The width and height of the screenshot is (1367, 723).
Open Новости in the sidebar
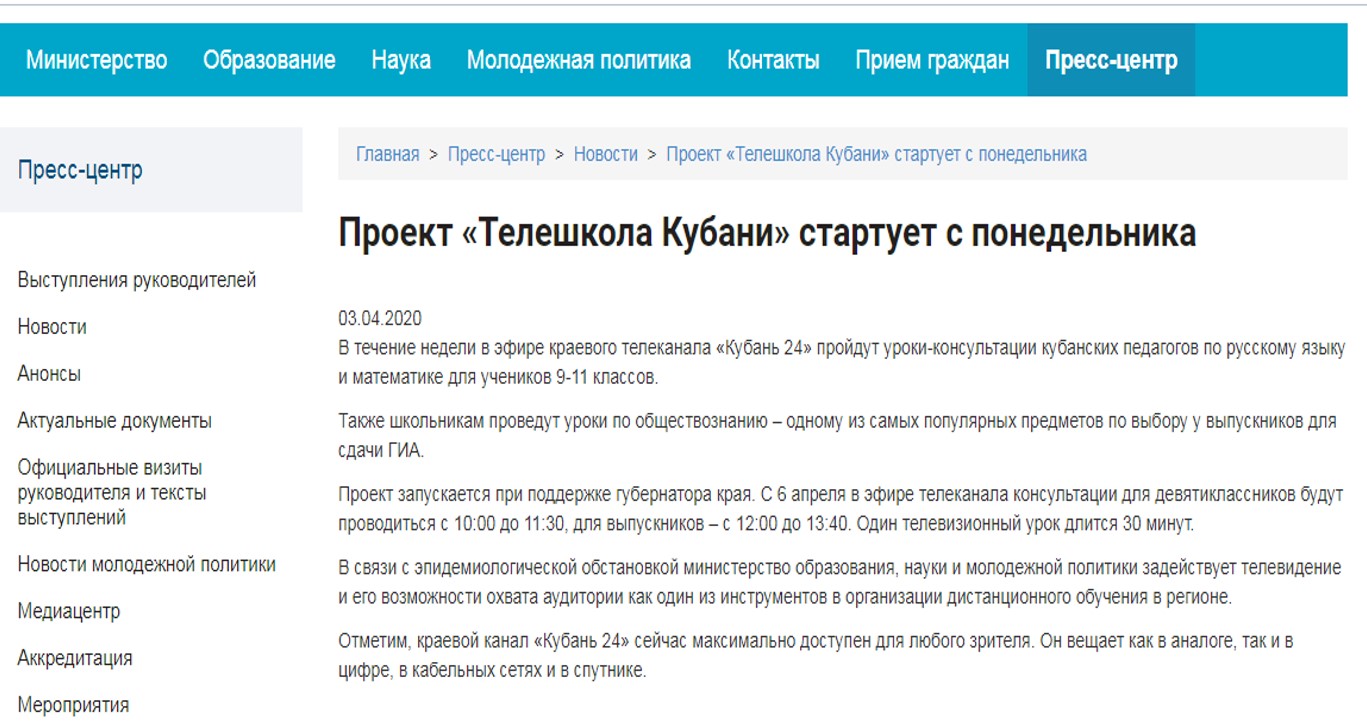(x=52, y=327)
